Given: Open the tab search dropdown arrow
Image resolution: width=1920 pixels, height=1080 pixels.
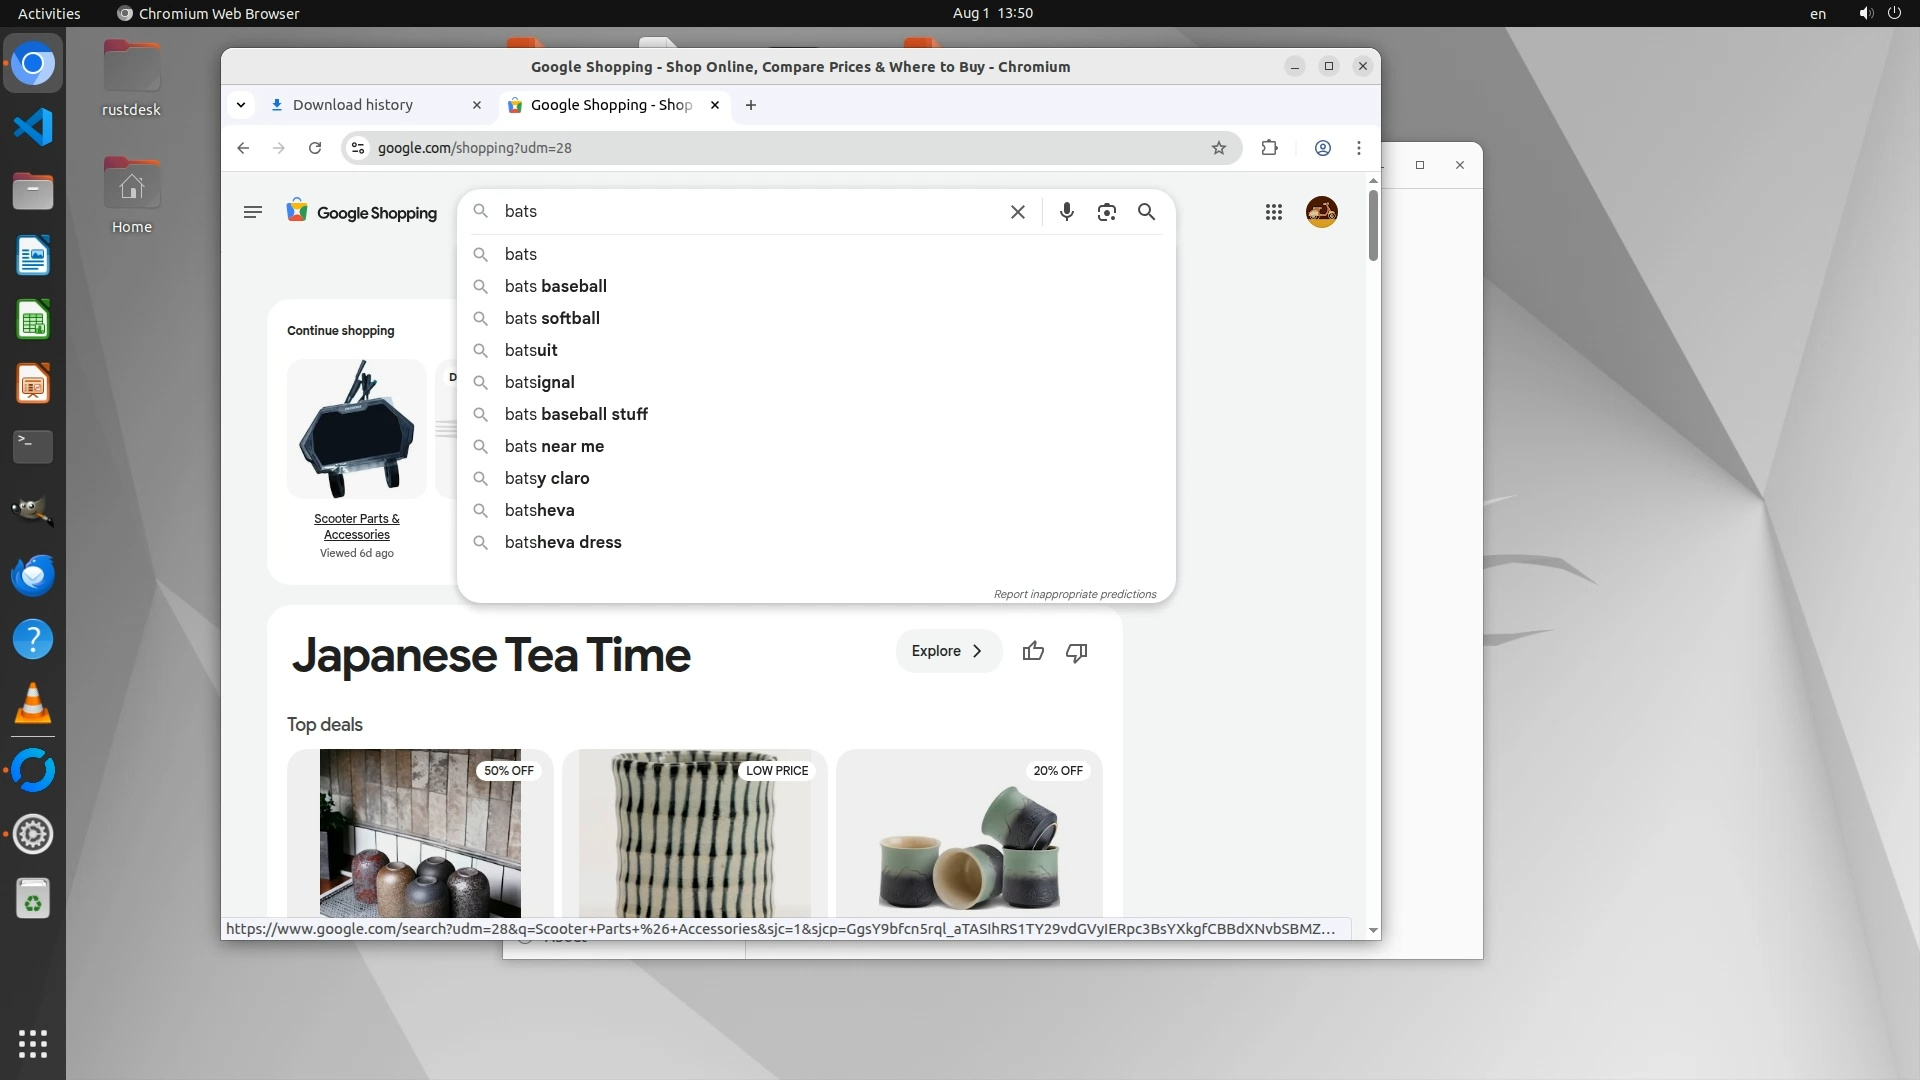Looking at the screenshot, I should pyautogui.click(x=241, y=105).
